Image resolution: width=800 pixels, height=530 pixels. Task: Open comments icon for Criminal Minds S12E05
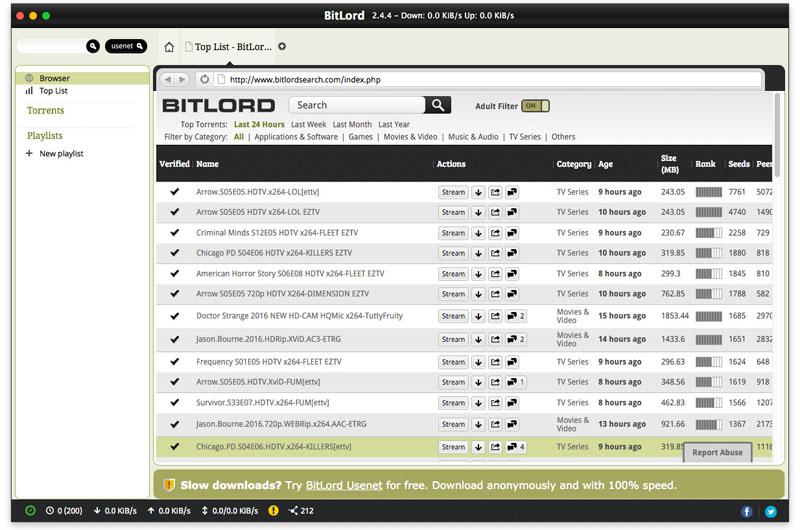pos(512,233)
